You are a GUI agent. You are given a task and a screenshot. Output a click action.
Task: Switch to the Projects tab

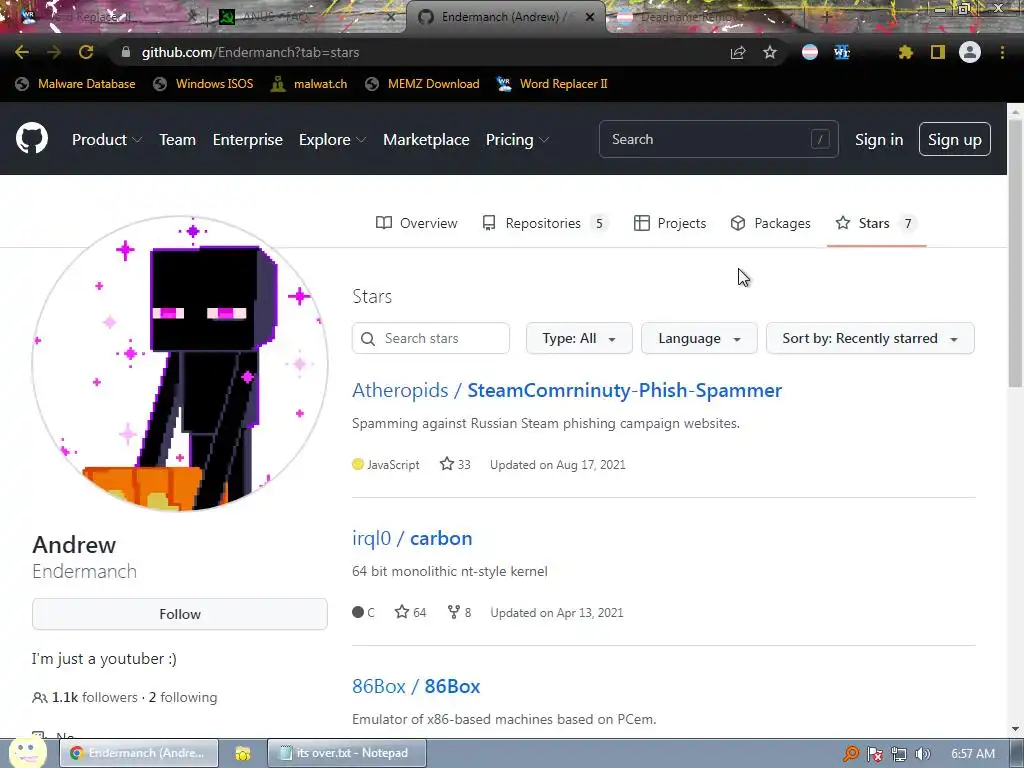click(x=670, y=223)
